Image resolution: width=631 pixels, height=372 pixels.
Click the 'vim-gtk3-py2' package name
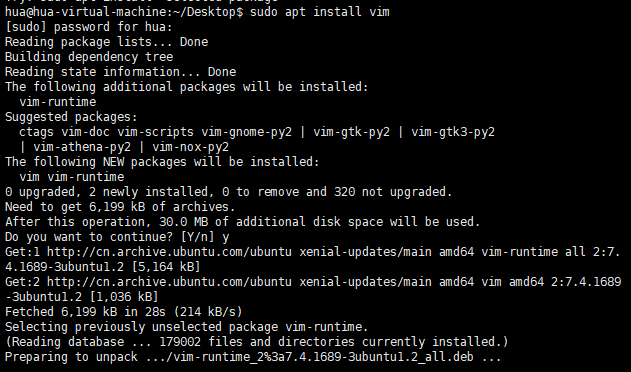click(453, 132)
